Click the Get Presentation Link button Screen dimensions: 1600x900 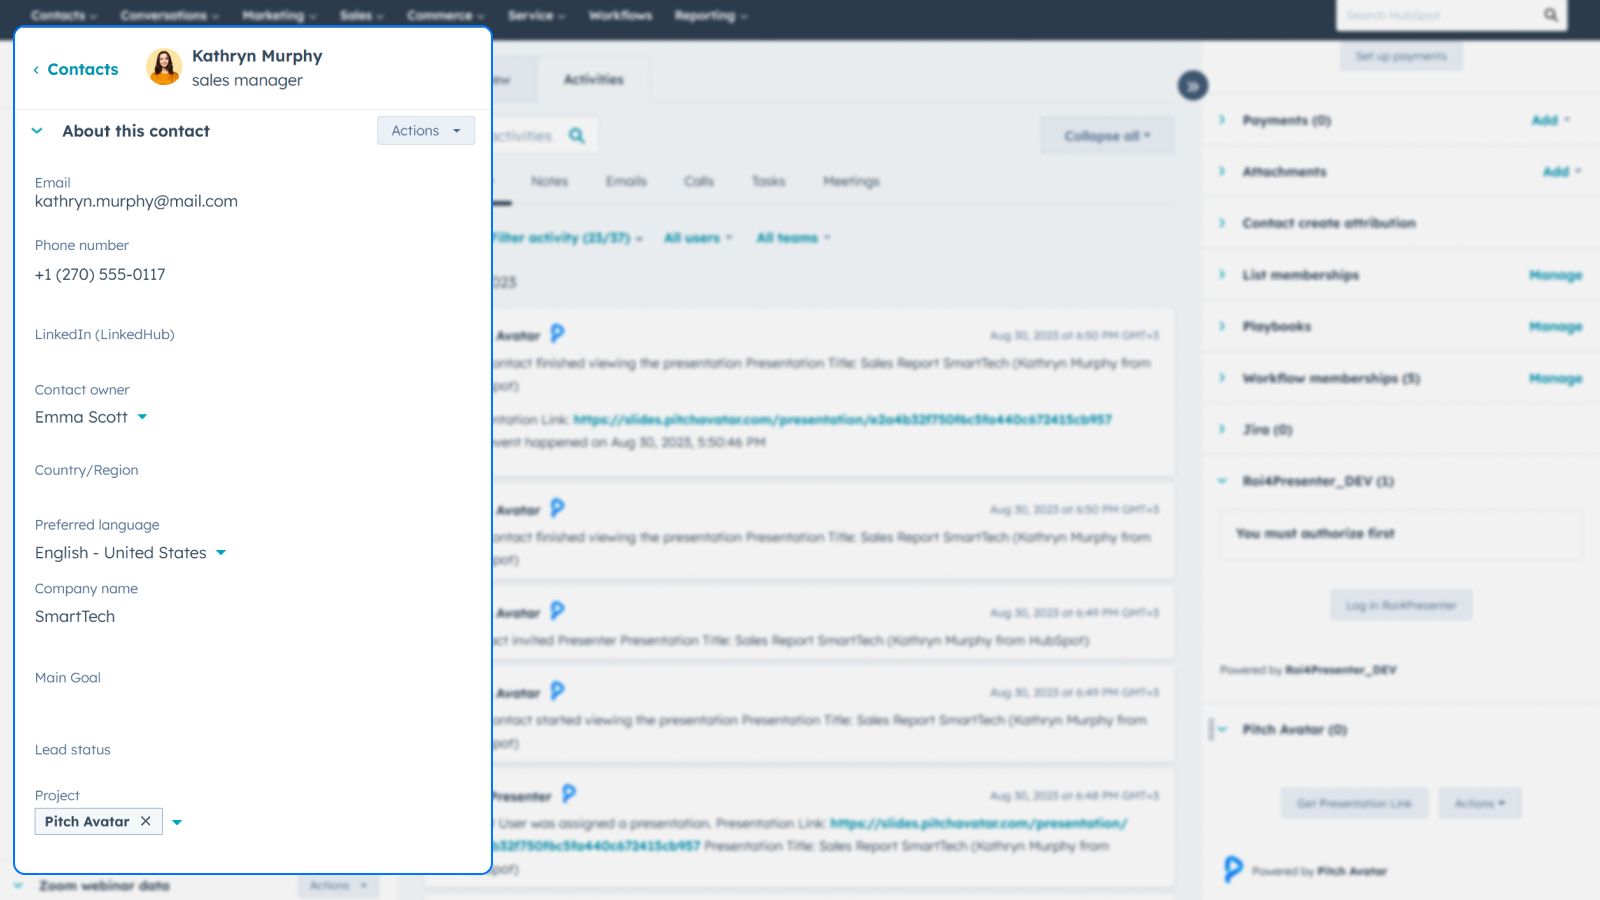pos(1354,802)
